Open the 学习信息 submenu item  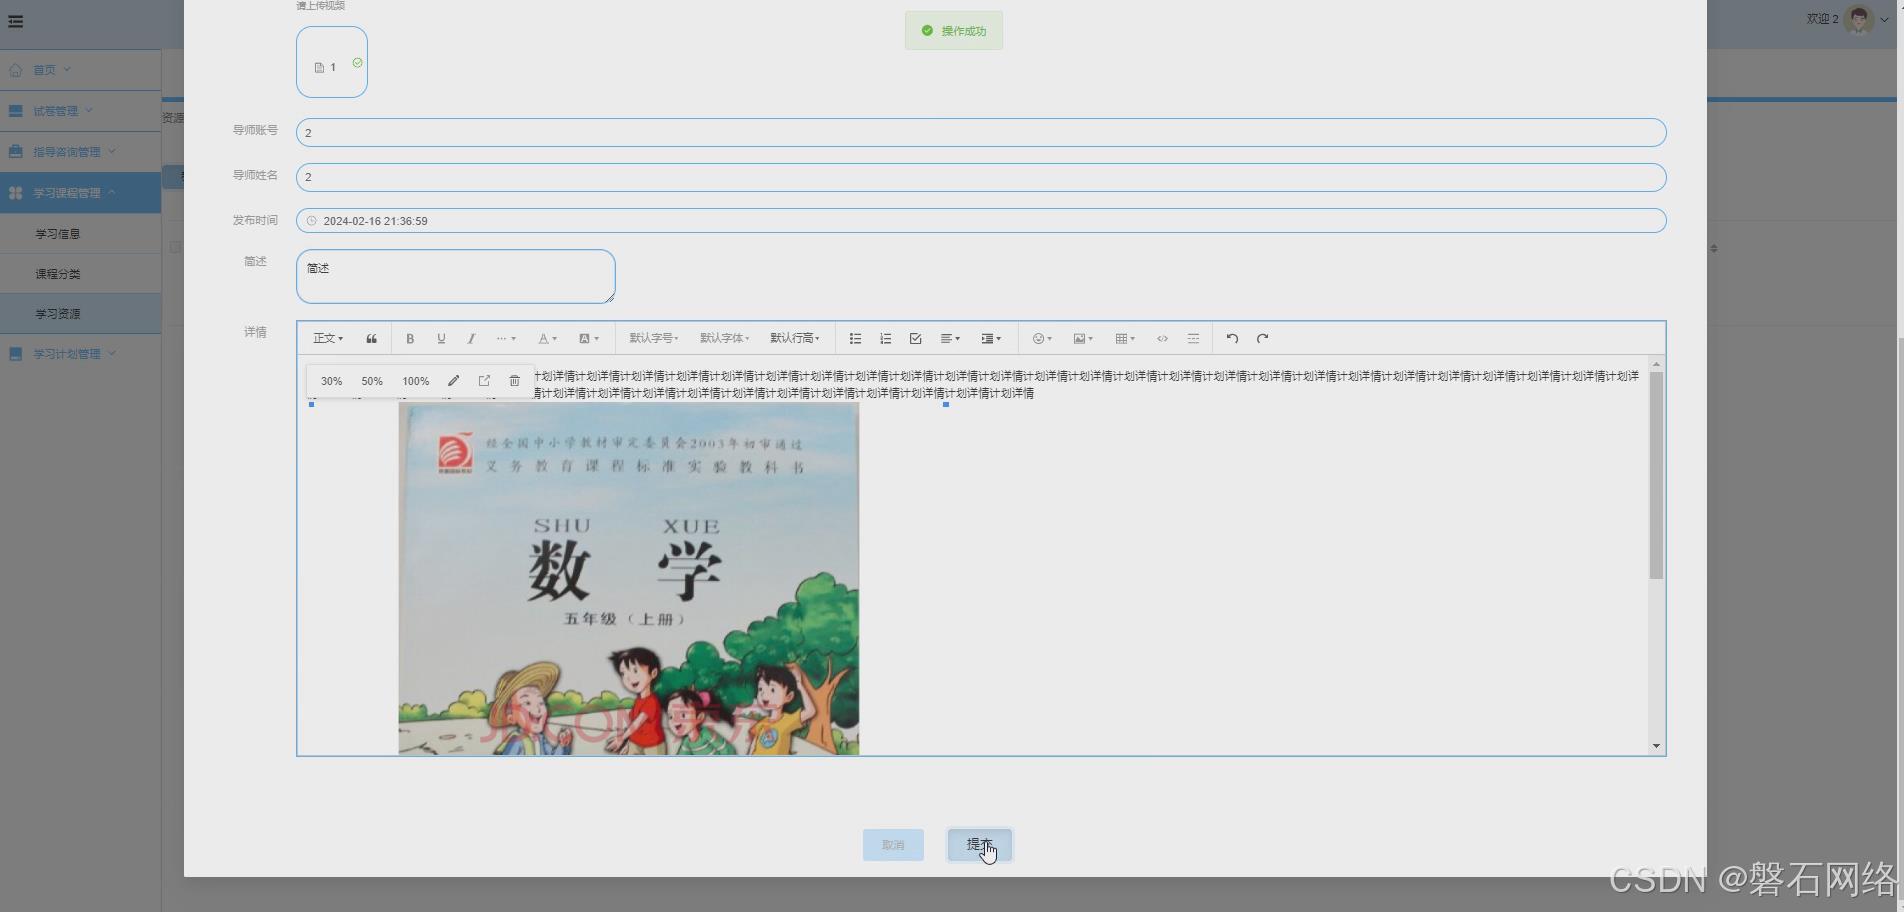[80, 234]
